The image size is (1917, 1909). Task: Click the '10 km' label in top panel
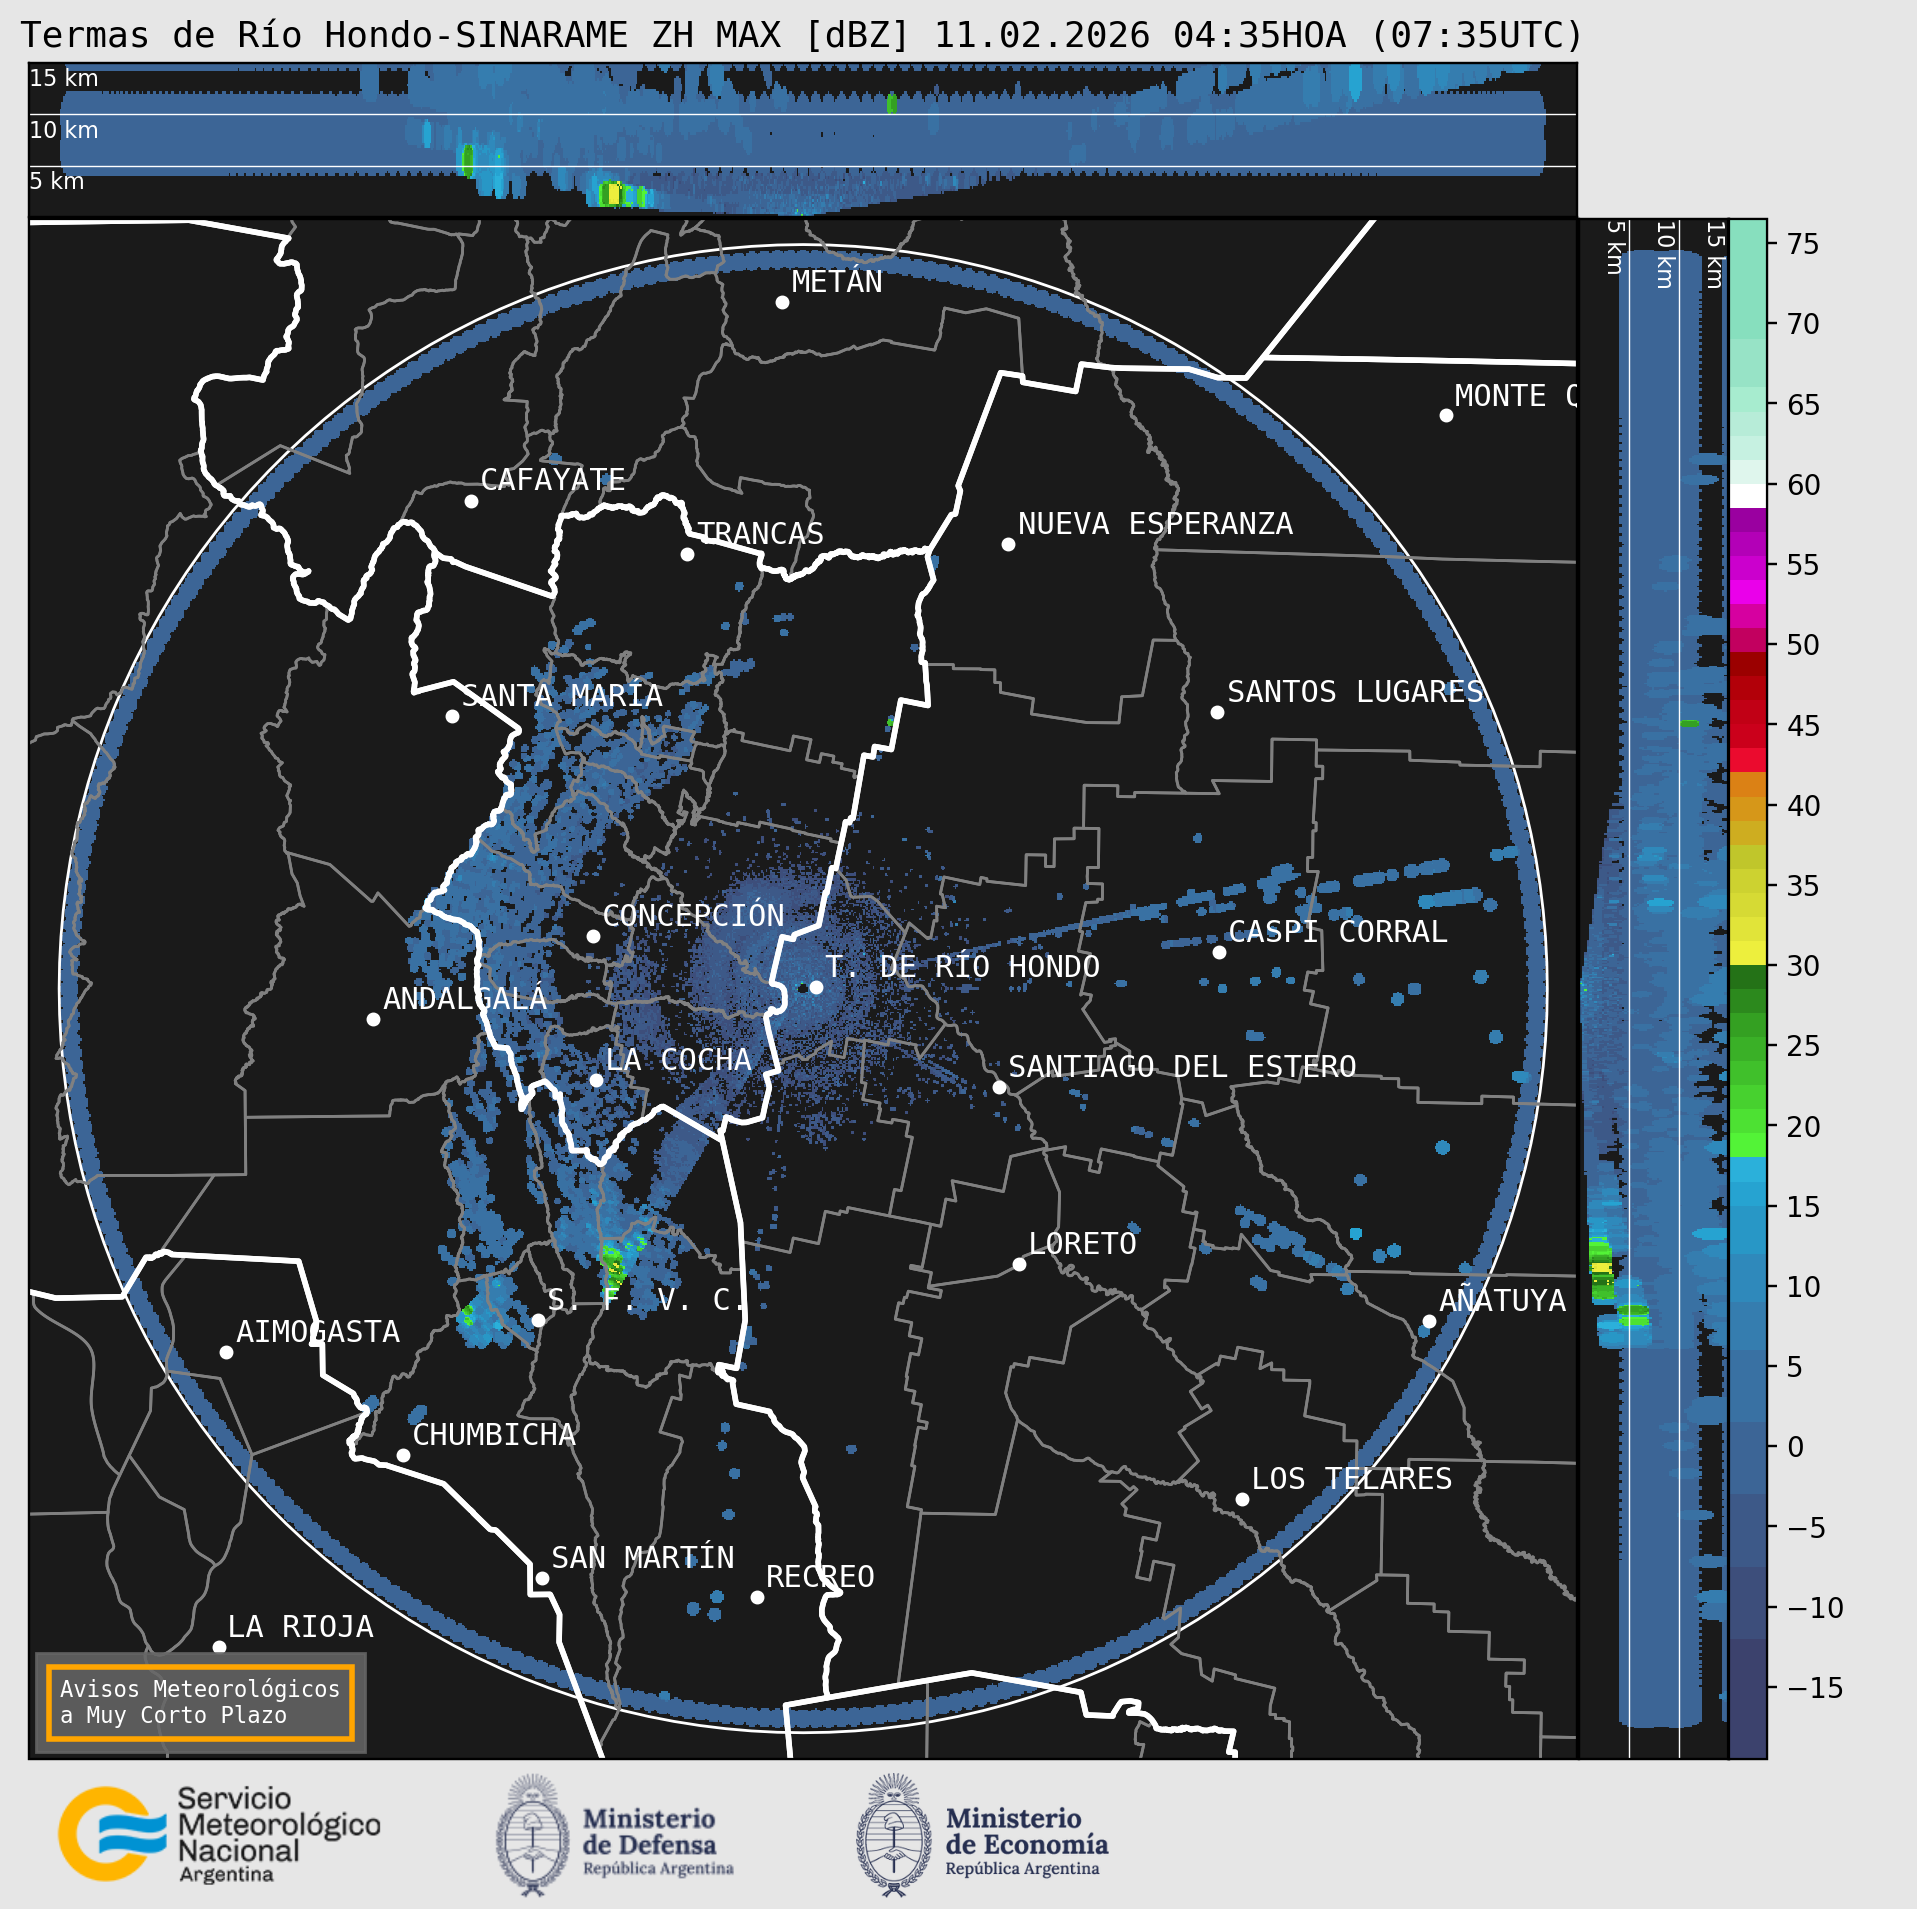click(x=64, y=130)
